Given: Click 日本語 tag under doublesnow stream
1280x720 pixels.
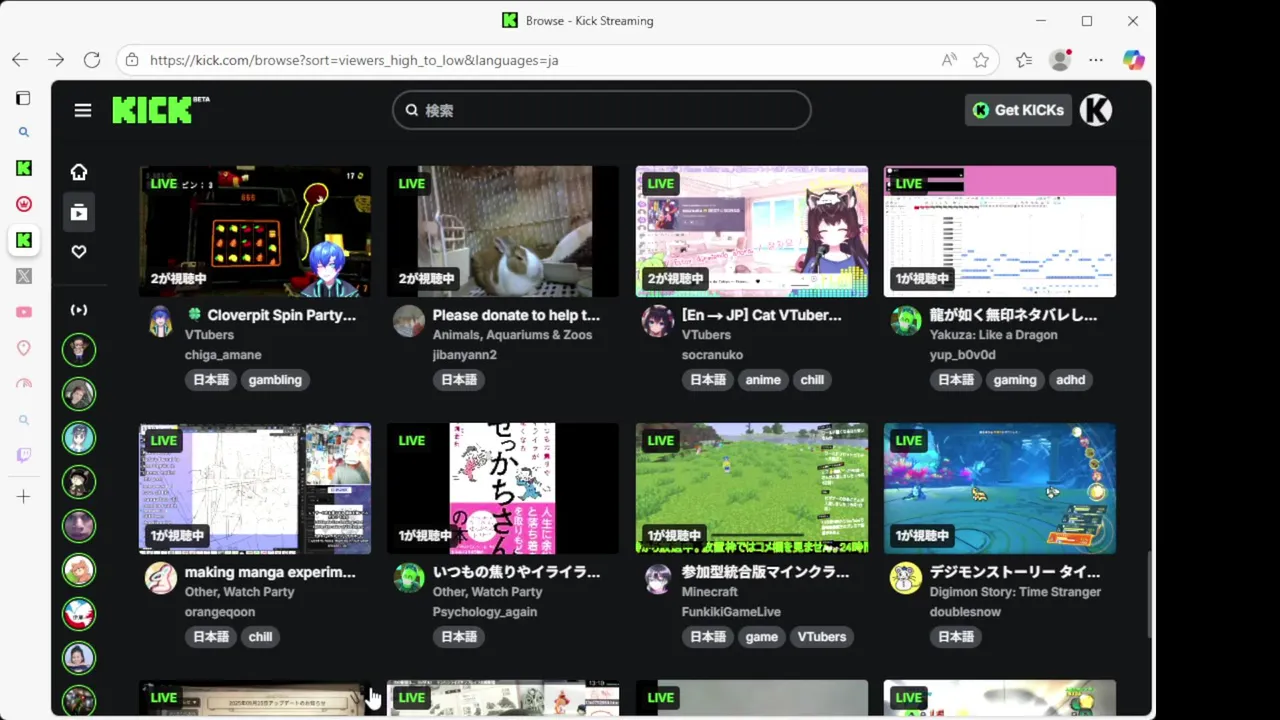Looking at the screenshot, I should (x=956, y=637).
